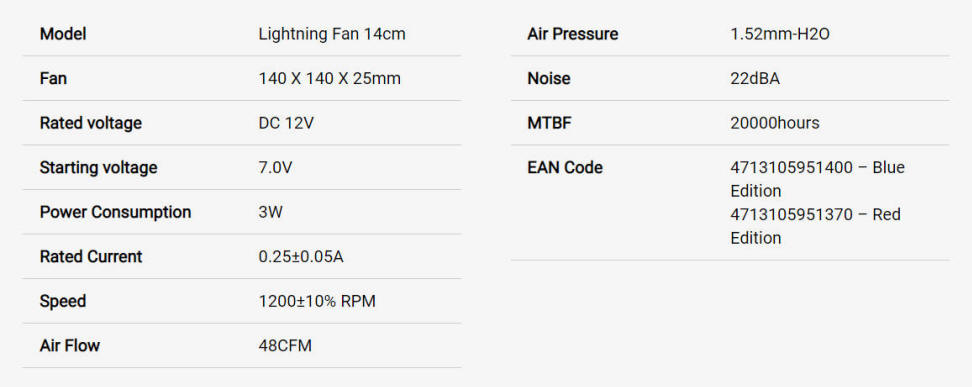Click the 0.25±0.05A value
Screen dimensions: 972x387
[301, 257]
